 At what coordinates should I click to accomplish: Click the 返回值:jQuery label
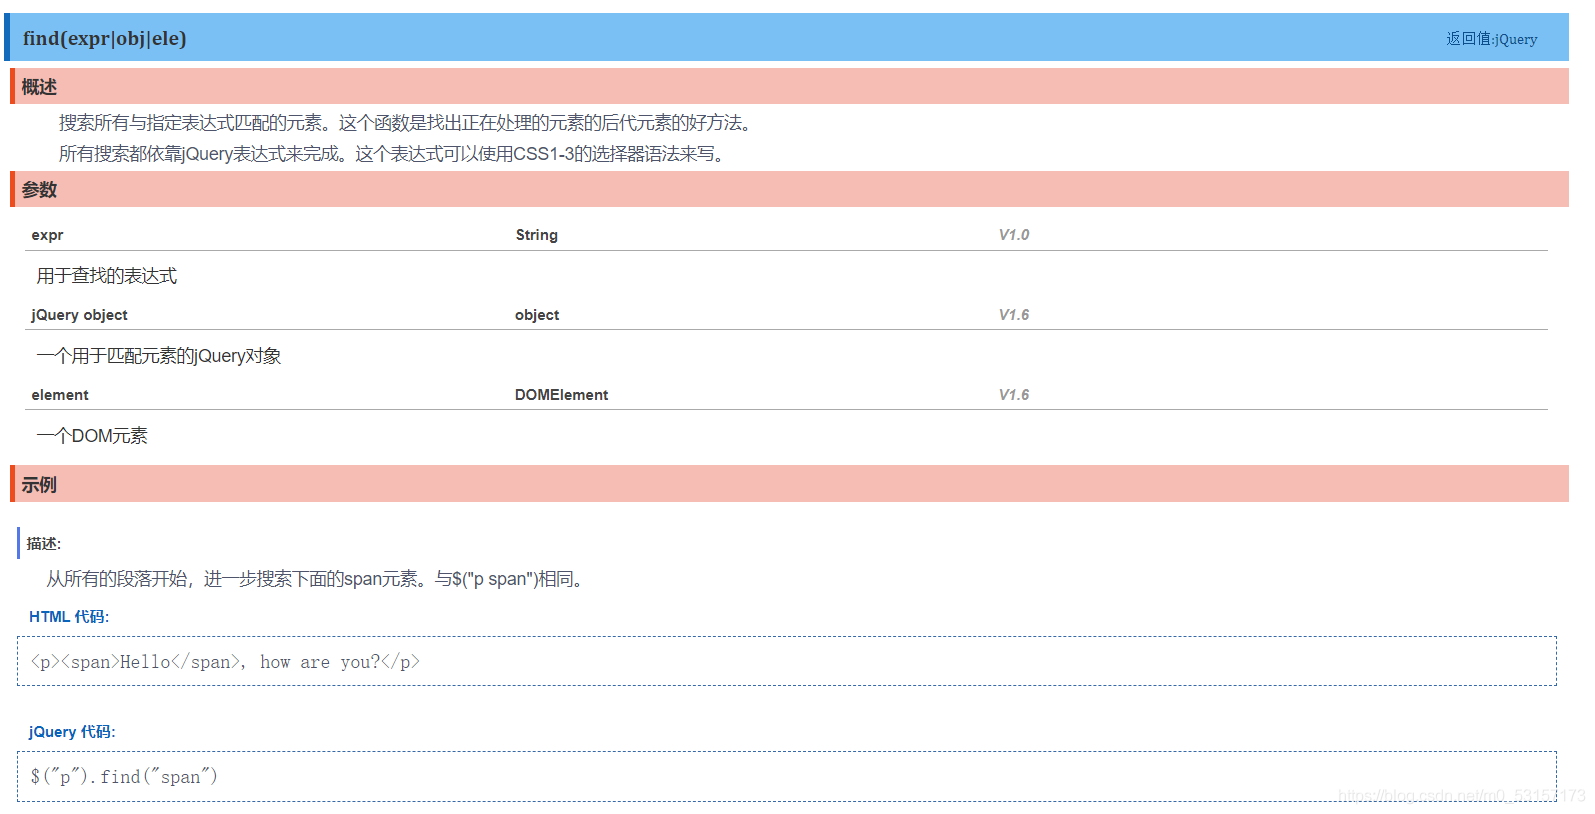[1491, 39]
